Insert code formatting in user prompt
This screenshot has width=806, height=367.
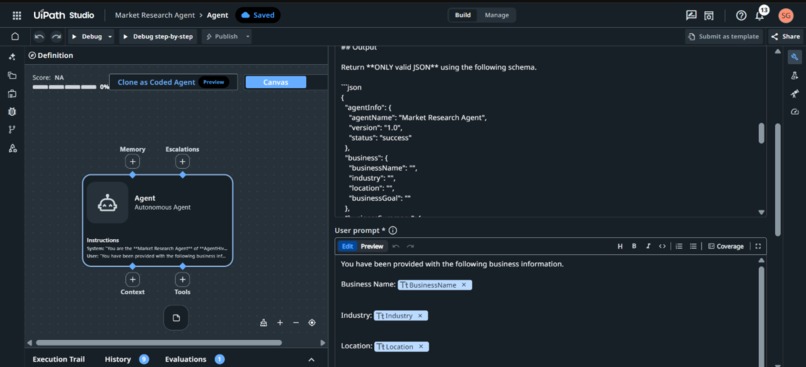point(662,246)
